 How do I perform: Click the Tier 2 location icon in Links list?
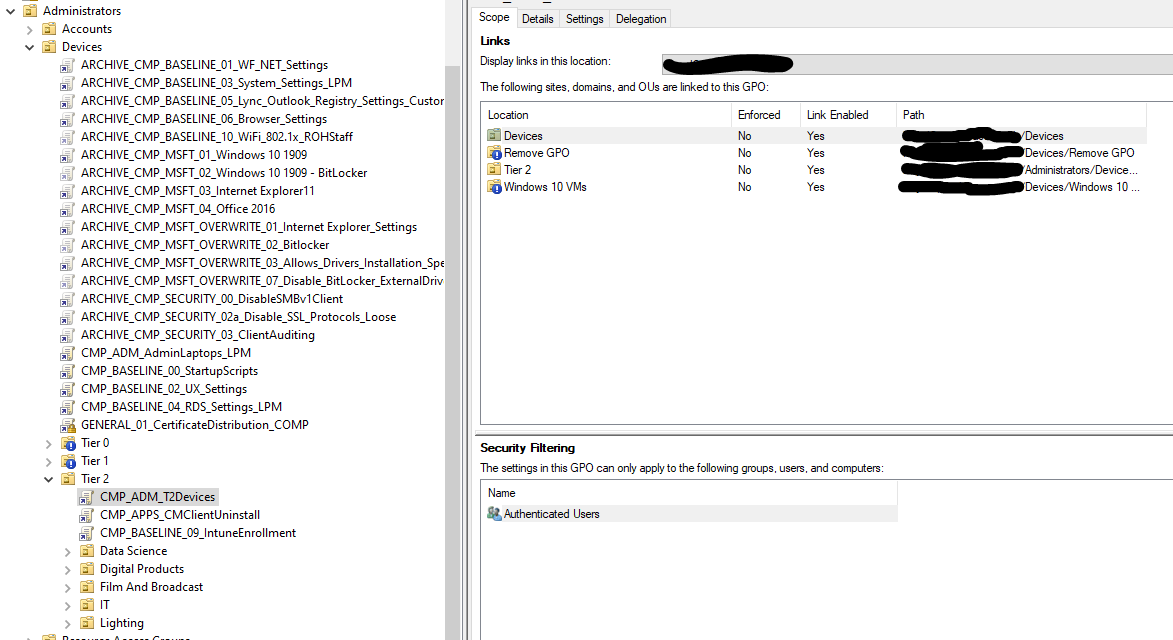(494, 170)
